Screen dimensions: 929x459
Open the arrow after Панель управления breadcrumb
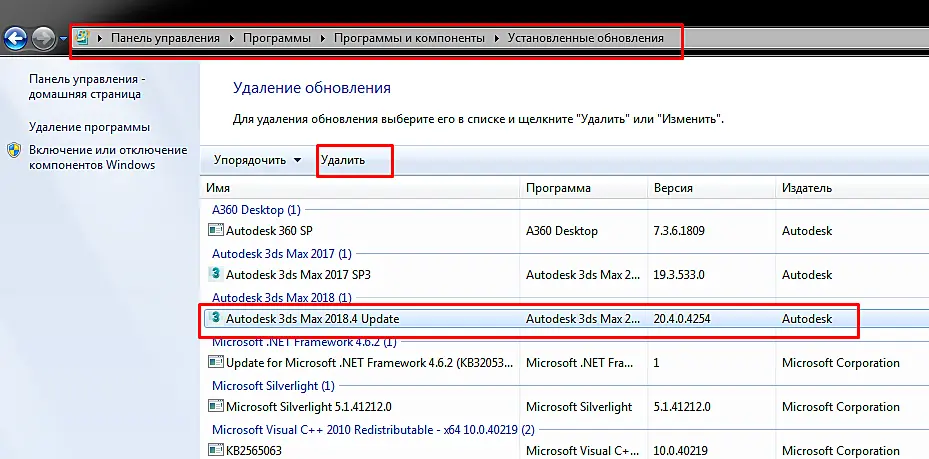[232, 38]
